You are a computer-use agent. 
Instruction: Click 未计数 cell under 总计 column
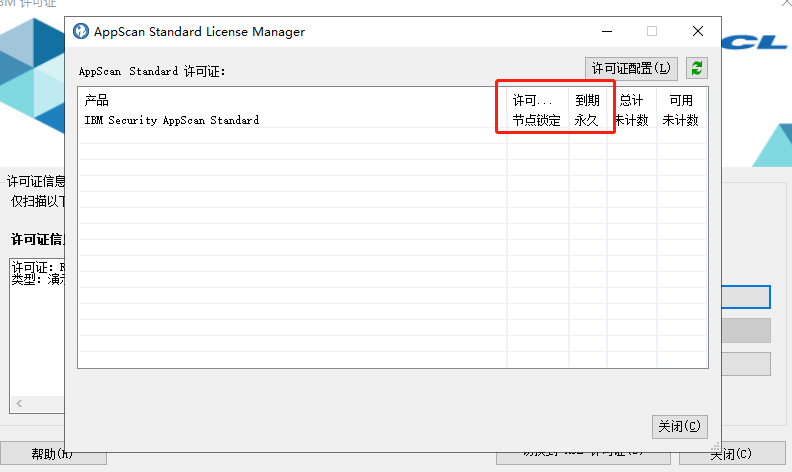point(631,120)
